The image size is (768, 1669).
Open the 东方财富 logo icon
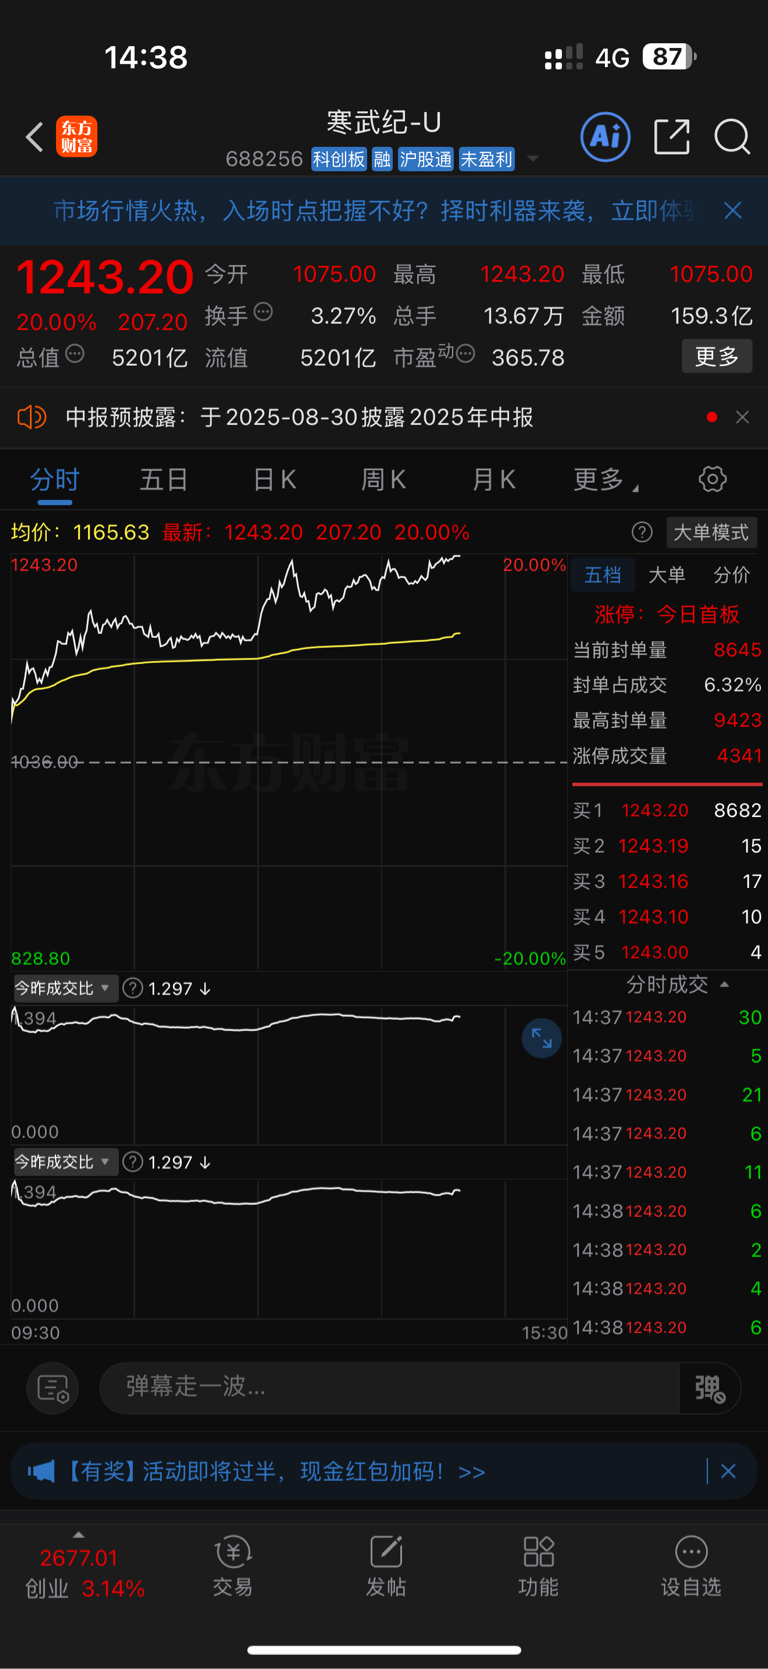tap(77, 137)
